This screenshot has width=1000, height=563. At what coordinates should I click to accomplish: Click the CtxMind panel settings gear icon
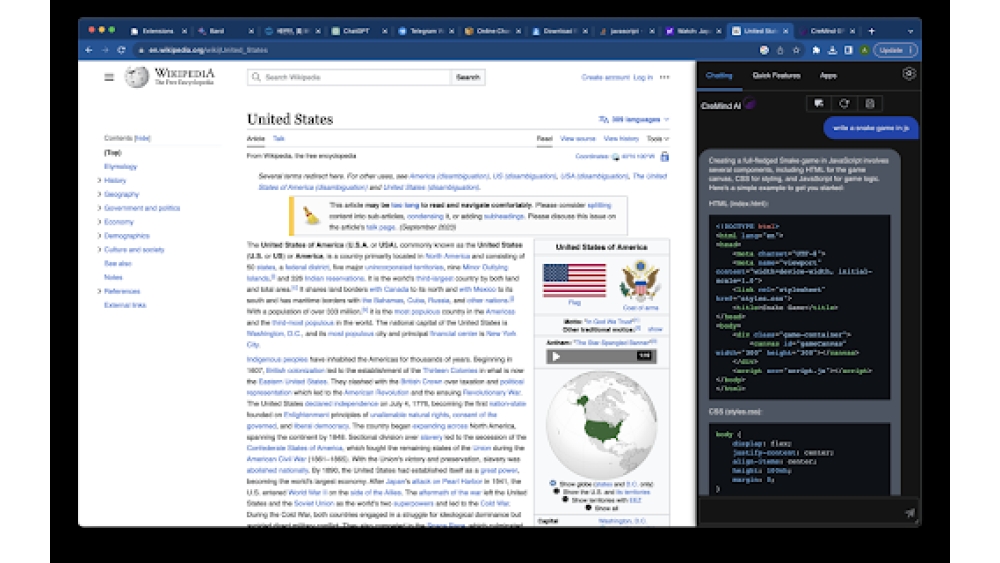tap(909, 74)
